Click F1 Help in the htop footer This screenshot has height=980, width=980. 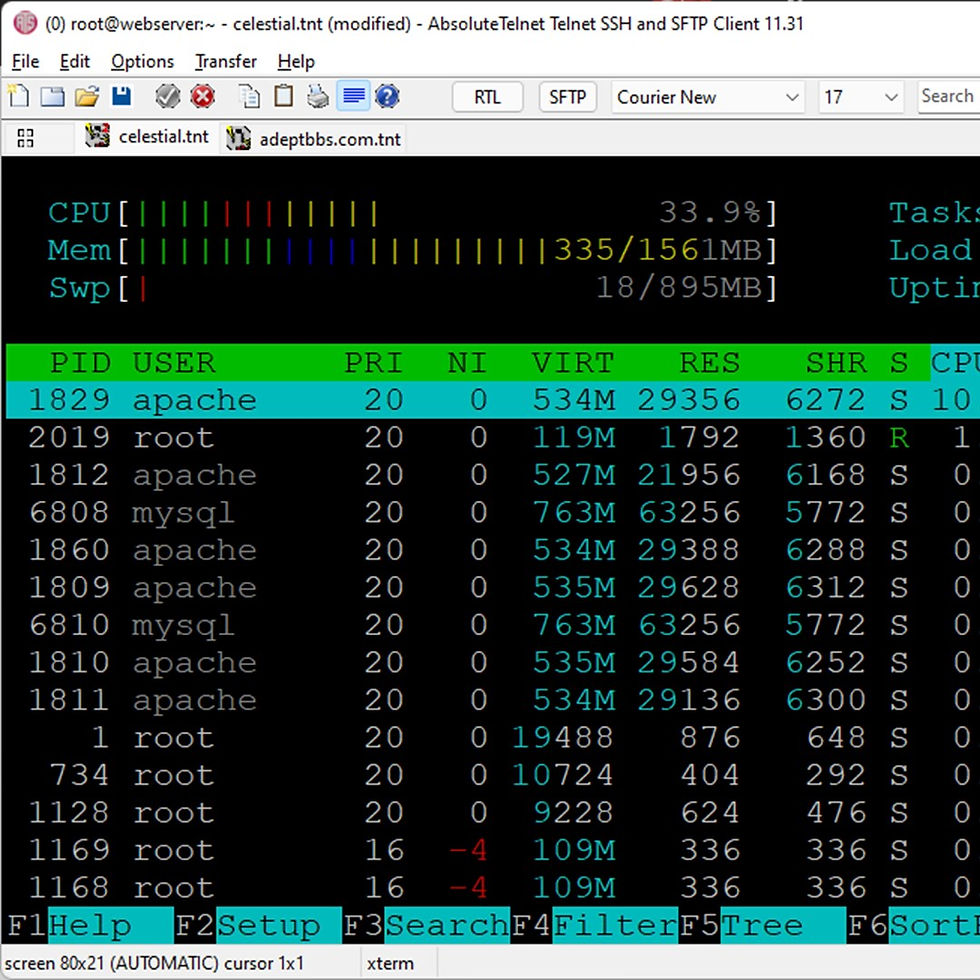[x=90, y=925]
